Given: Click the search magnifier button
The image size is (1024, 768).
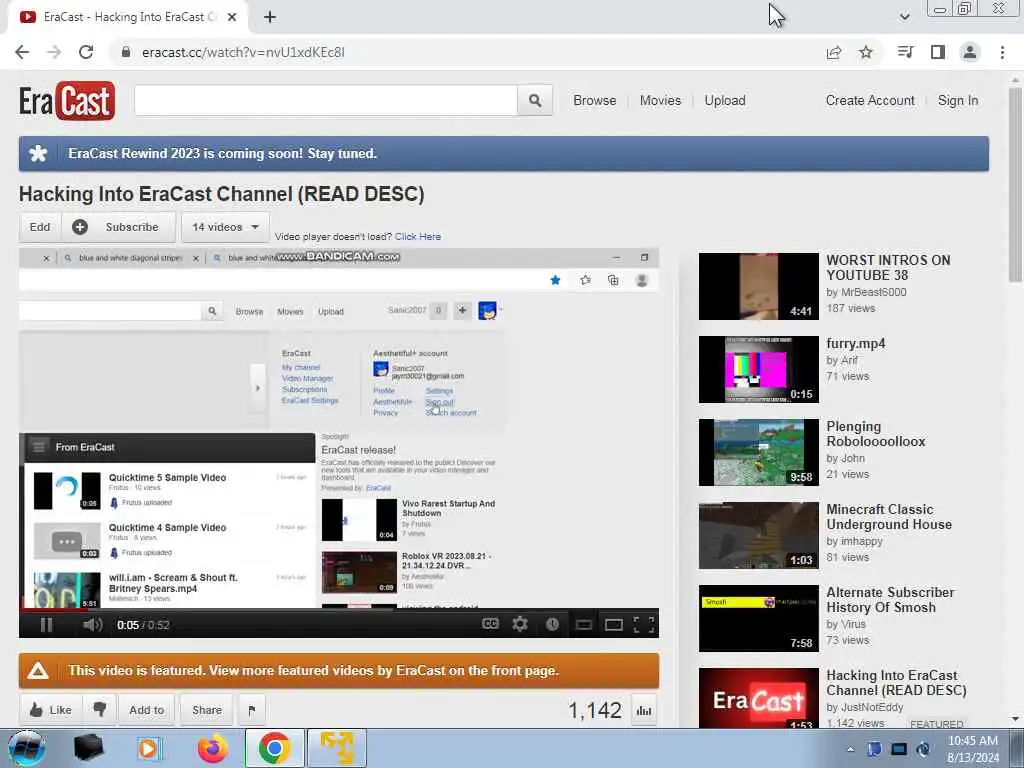Looking at the screenshot, I should click(x=535, y=101).
